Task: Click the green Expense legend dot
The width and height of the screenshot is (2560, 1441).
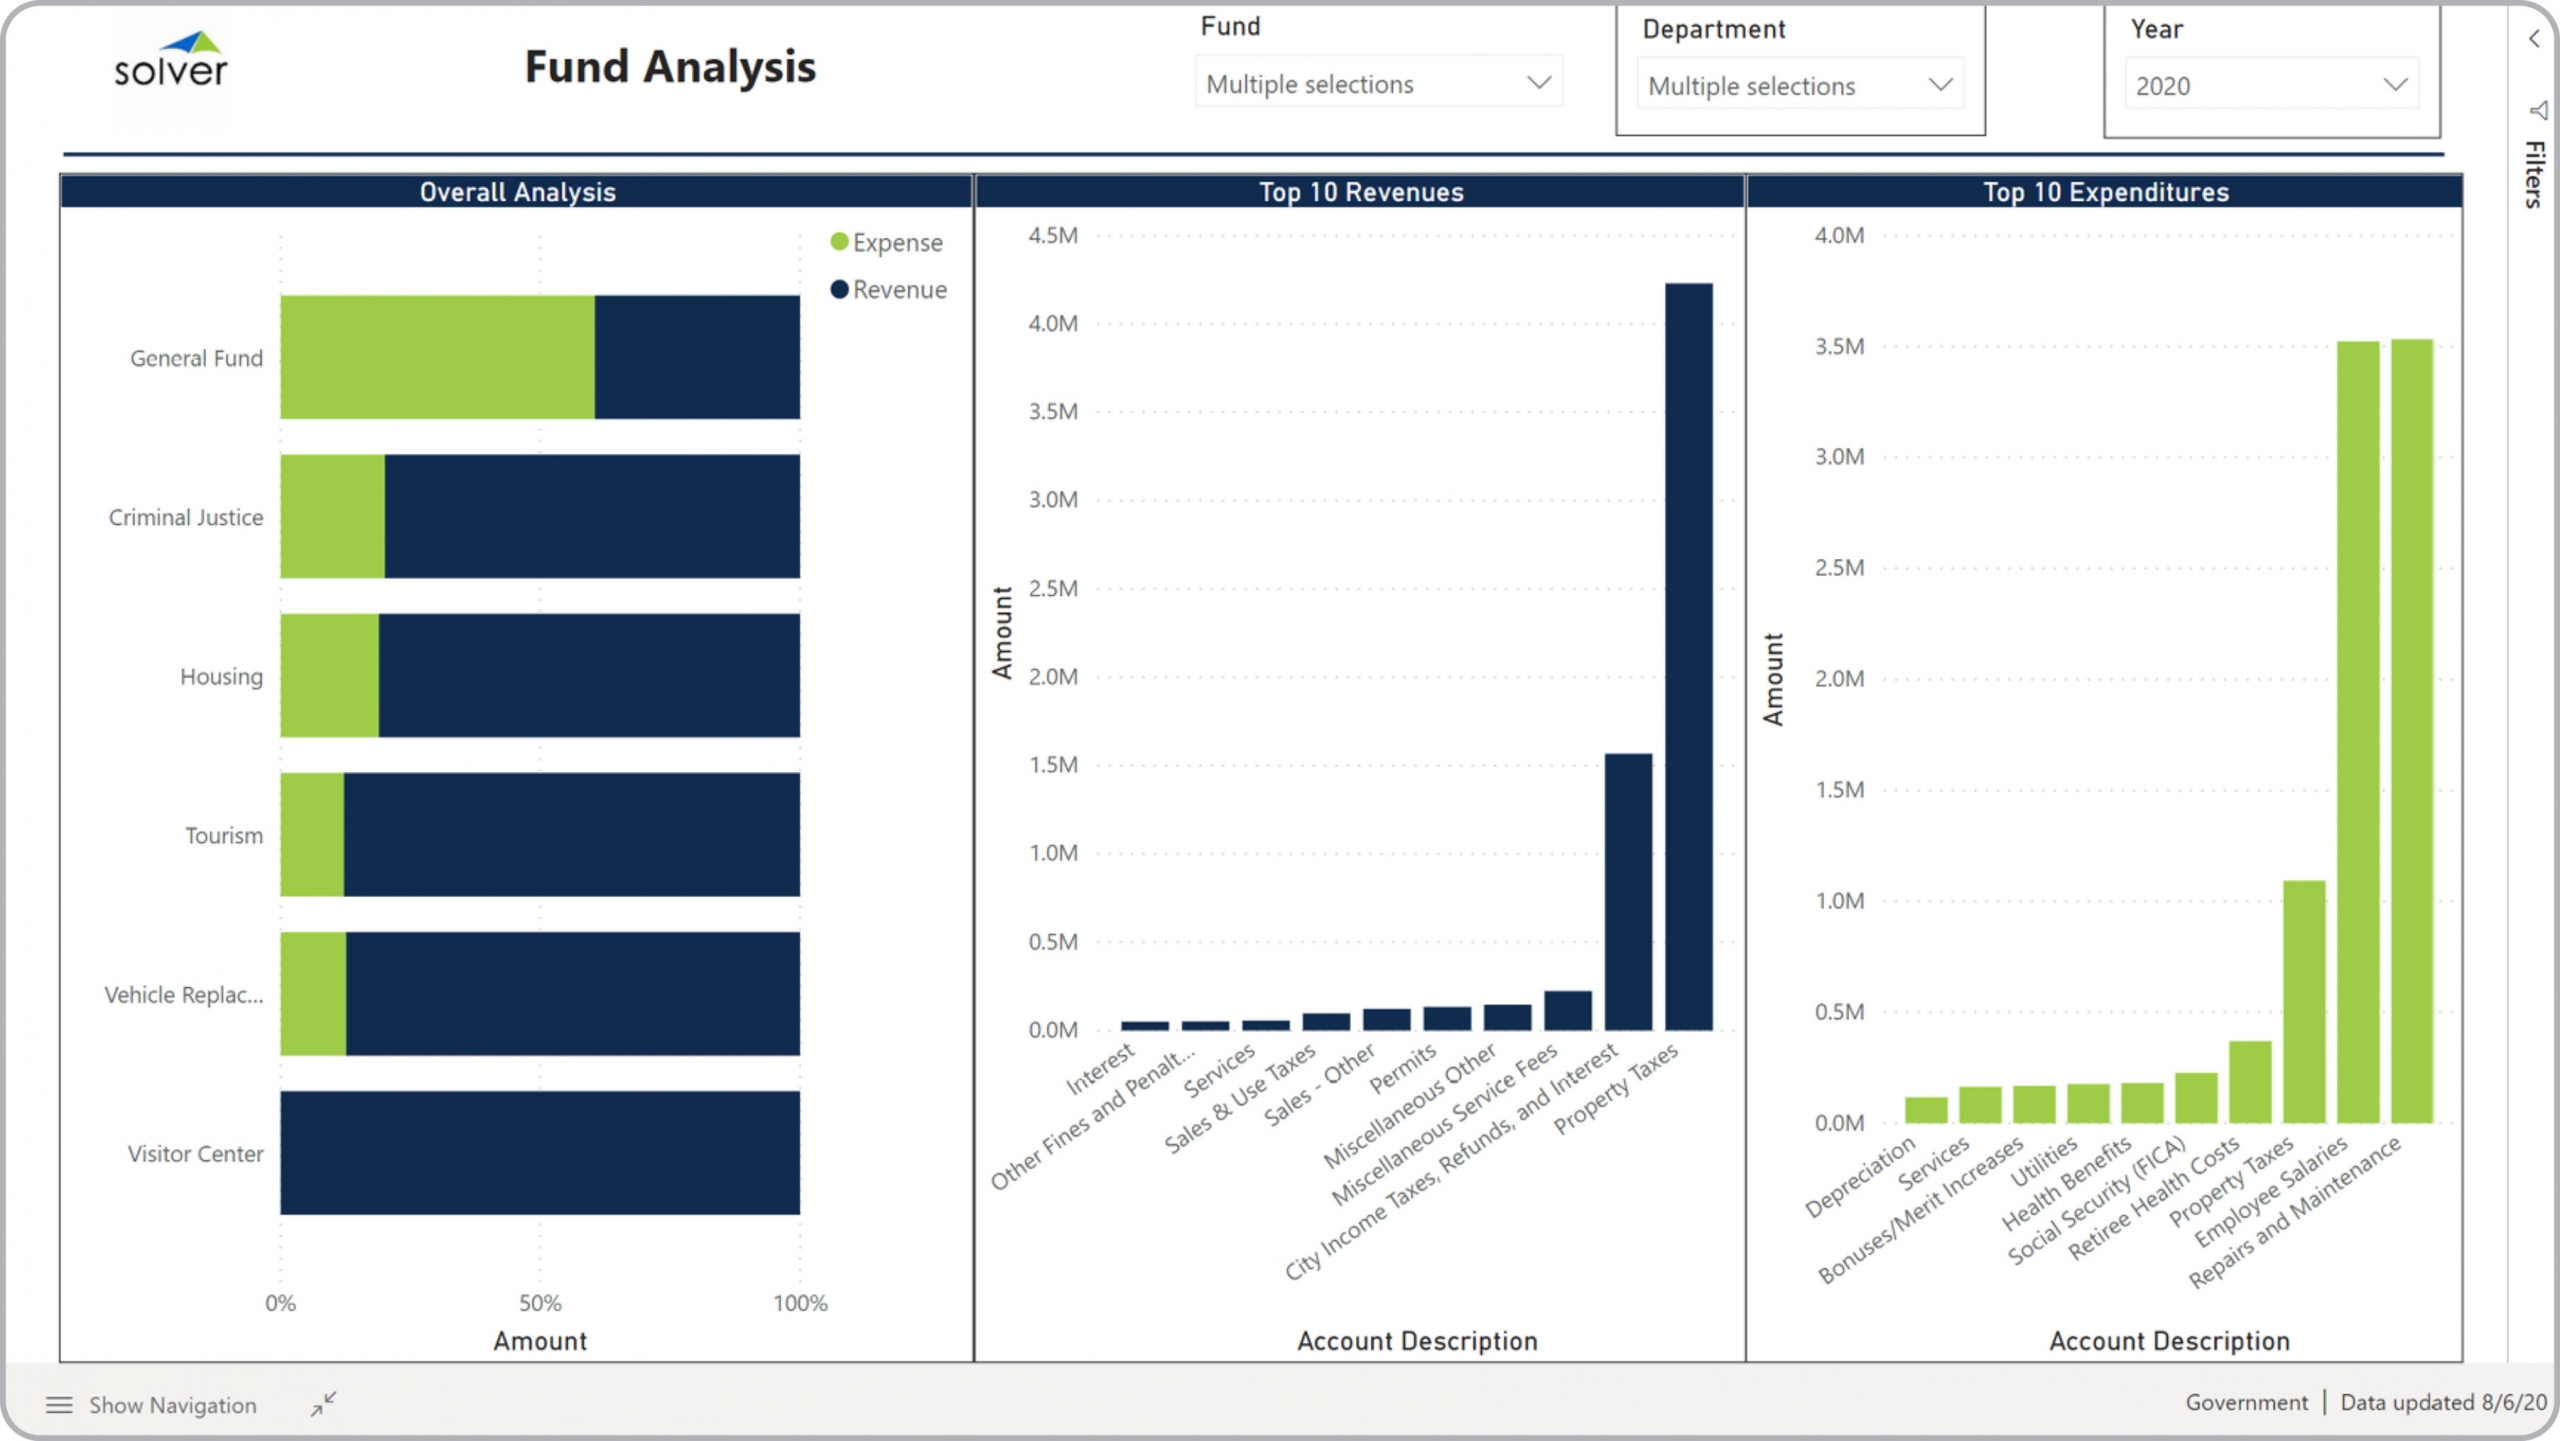Action: tap(840, 242)
